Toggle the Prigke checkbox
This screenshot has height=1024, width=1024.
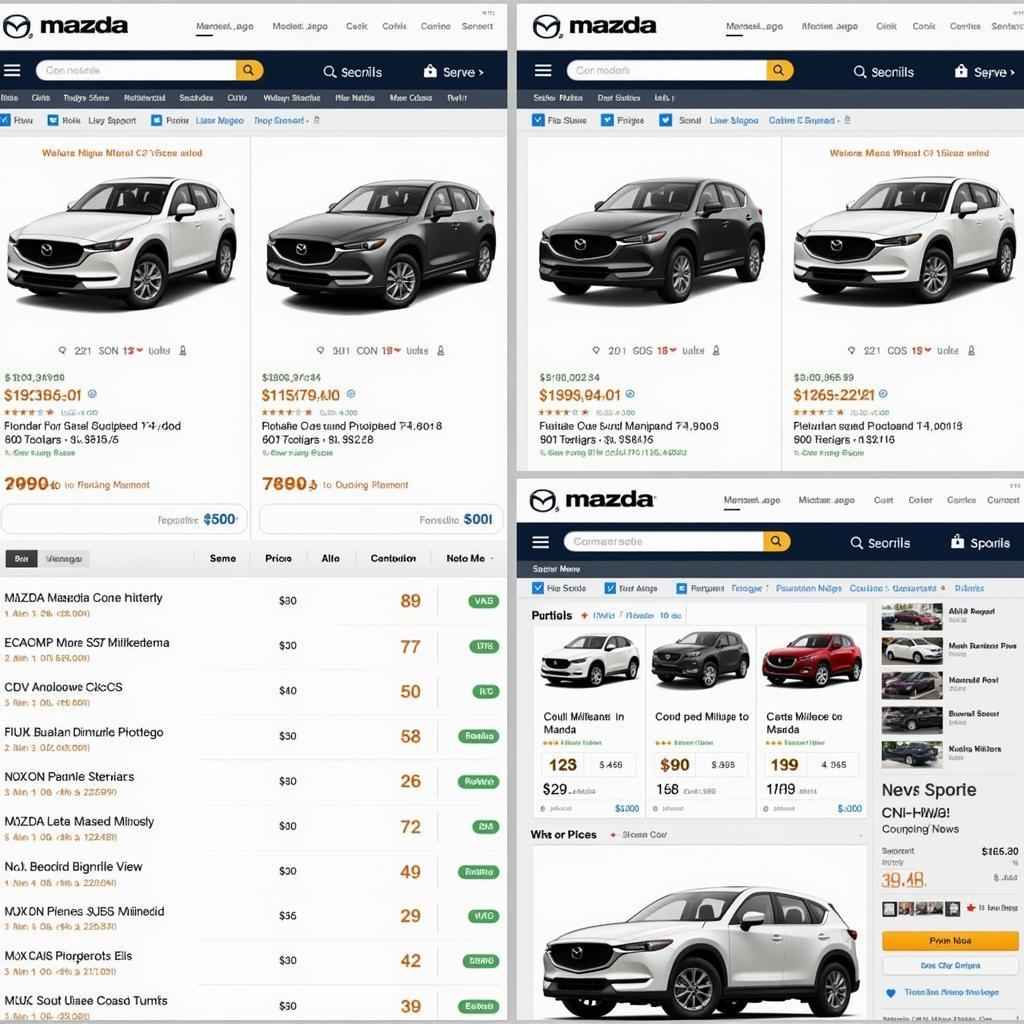point(607,120)
